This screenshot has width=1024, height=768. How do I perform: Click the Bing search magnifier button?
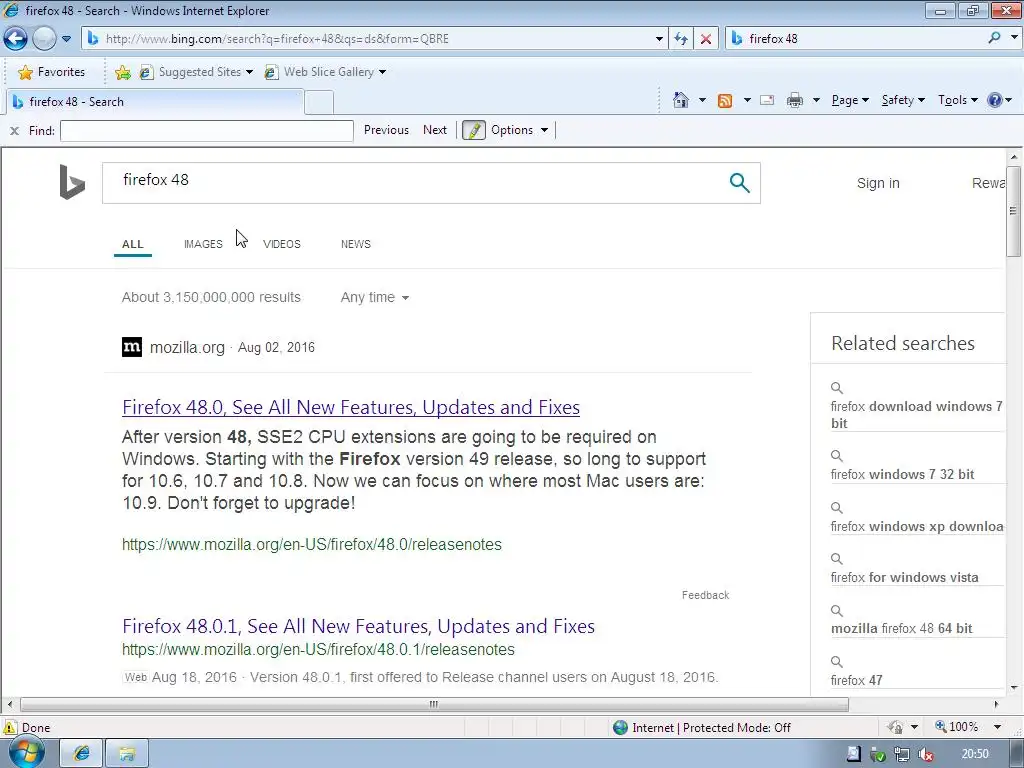coord(739,183)
